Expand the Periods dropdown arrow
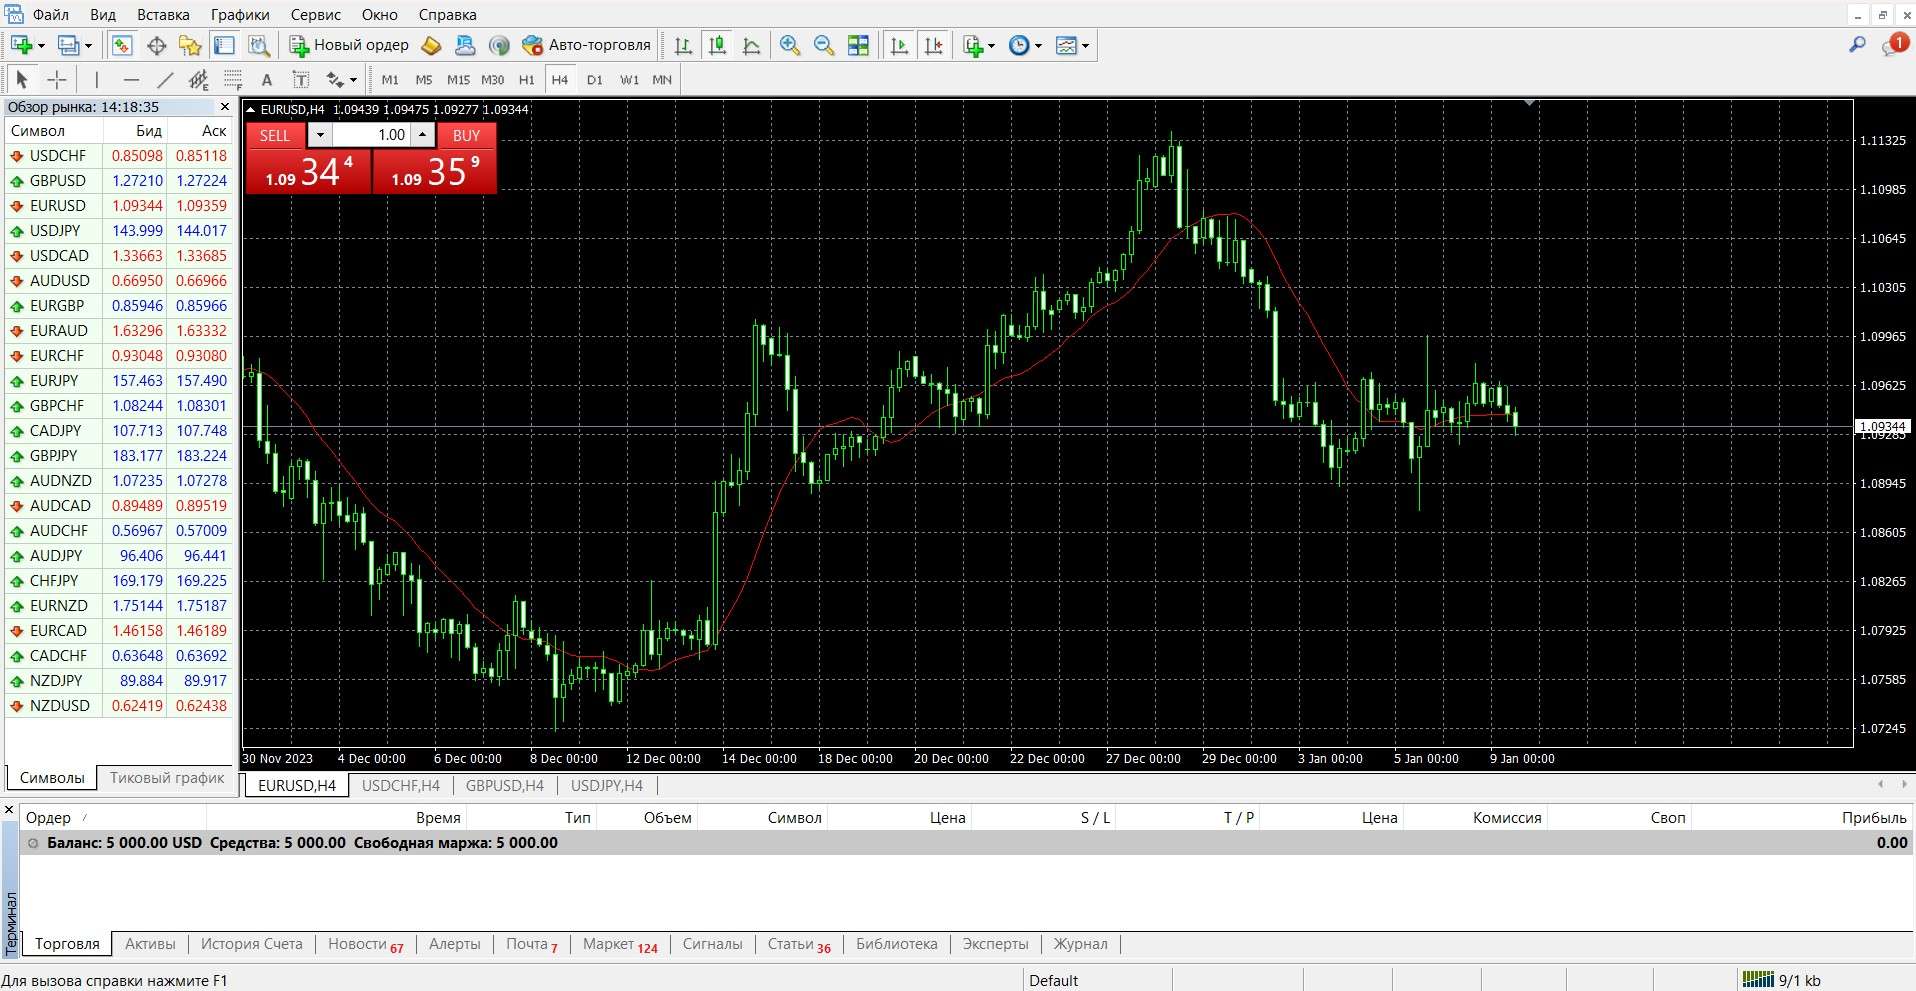Viewport: 1916px width, 991px height. (1038, 45)
